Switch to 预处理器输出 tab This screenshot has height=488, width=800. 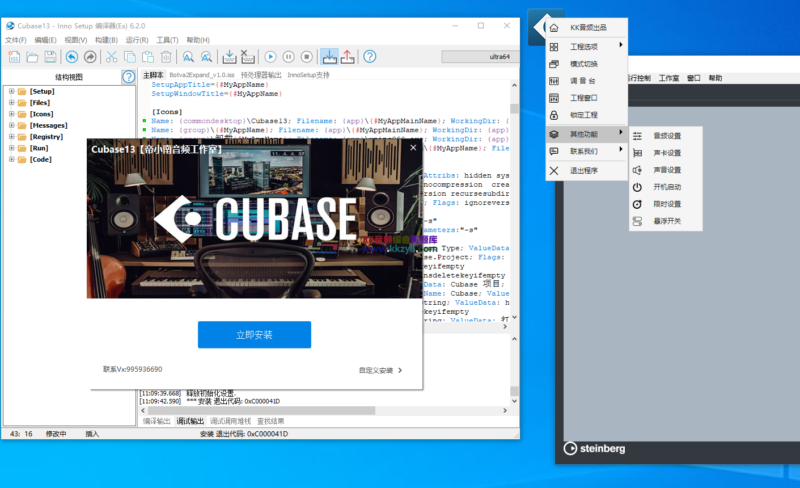(261, 75)
